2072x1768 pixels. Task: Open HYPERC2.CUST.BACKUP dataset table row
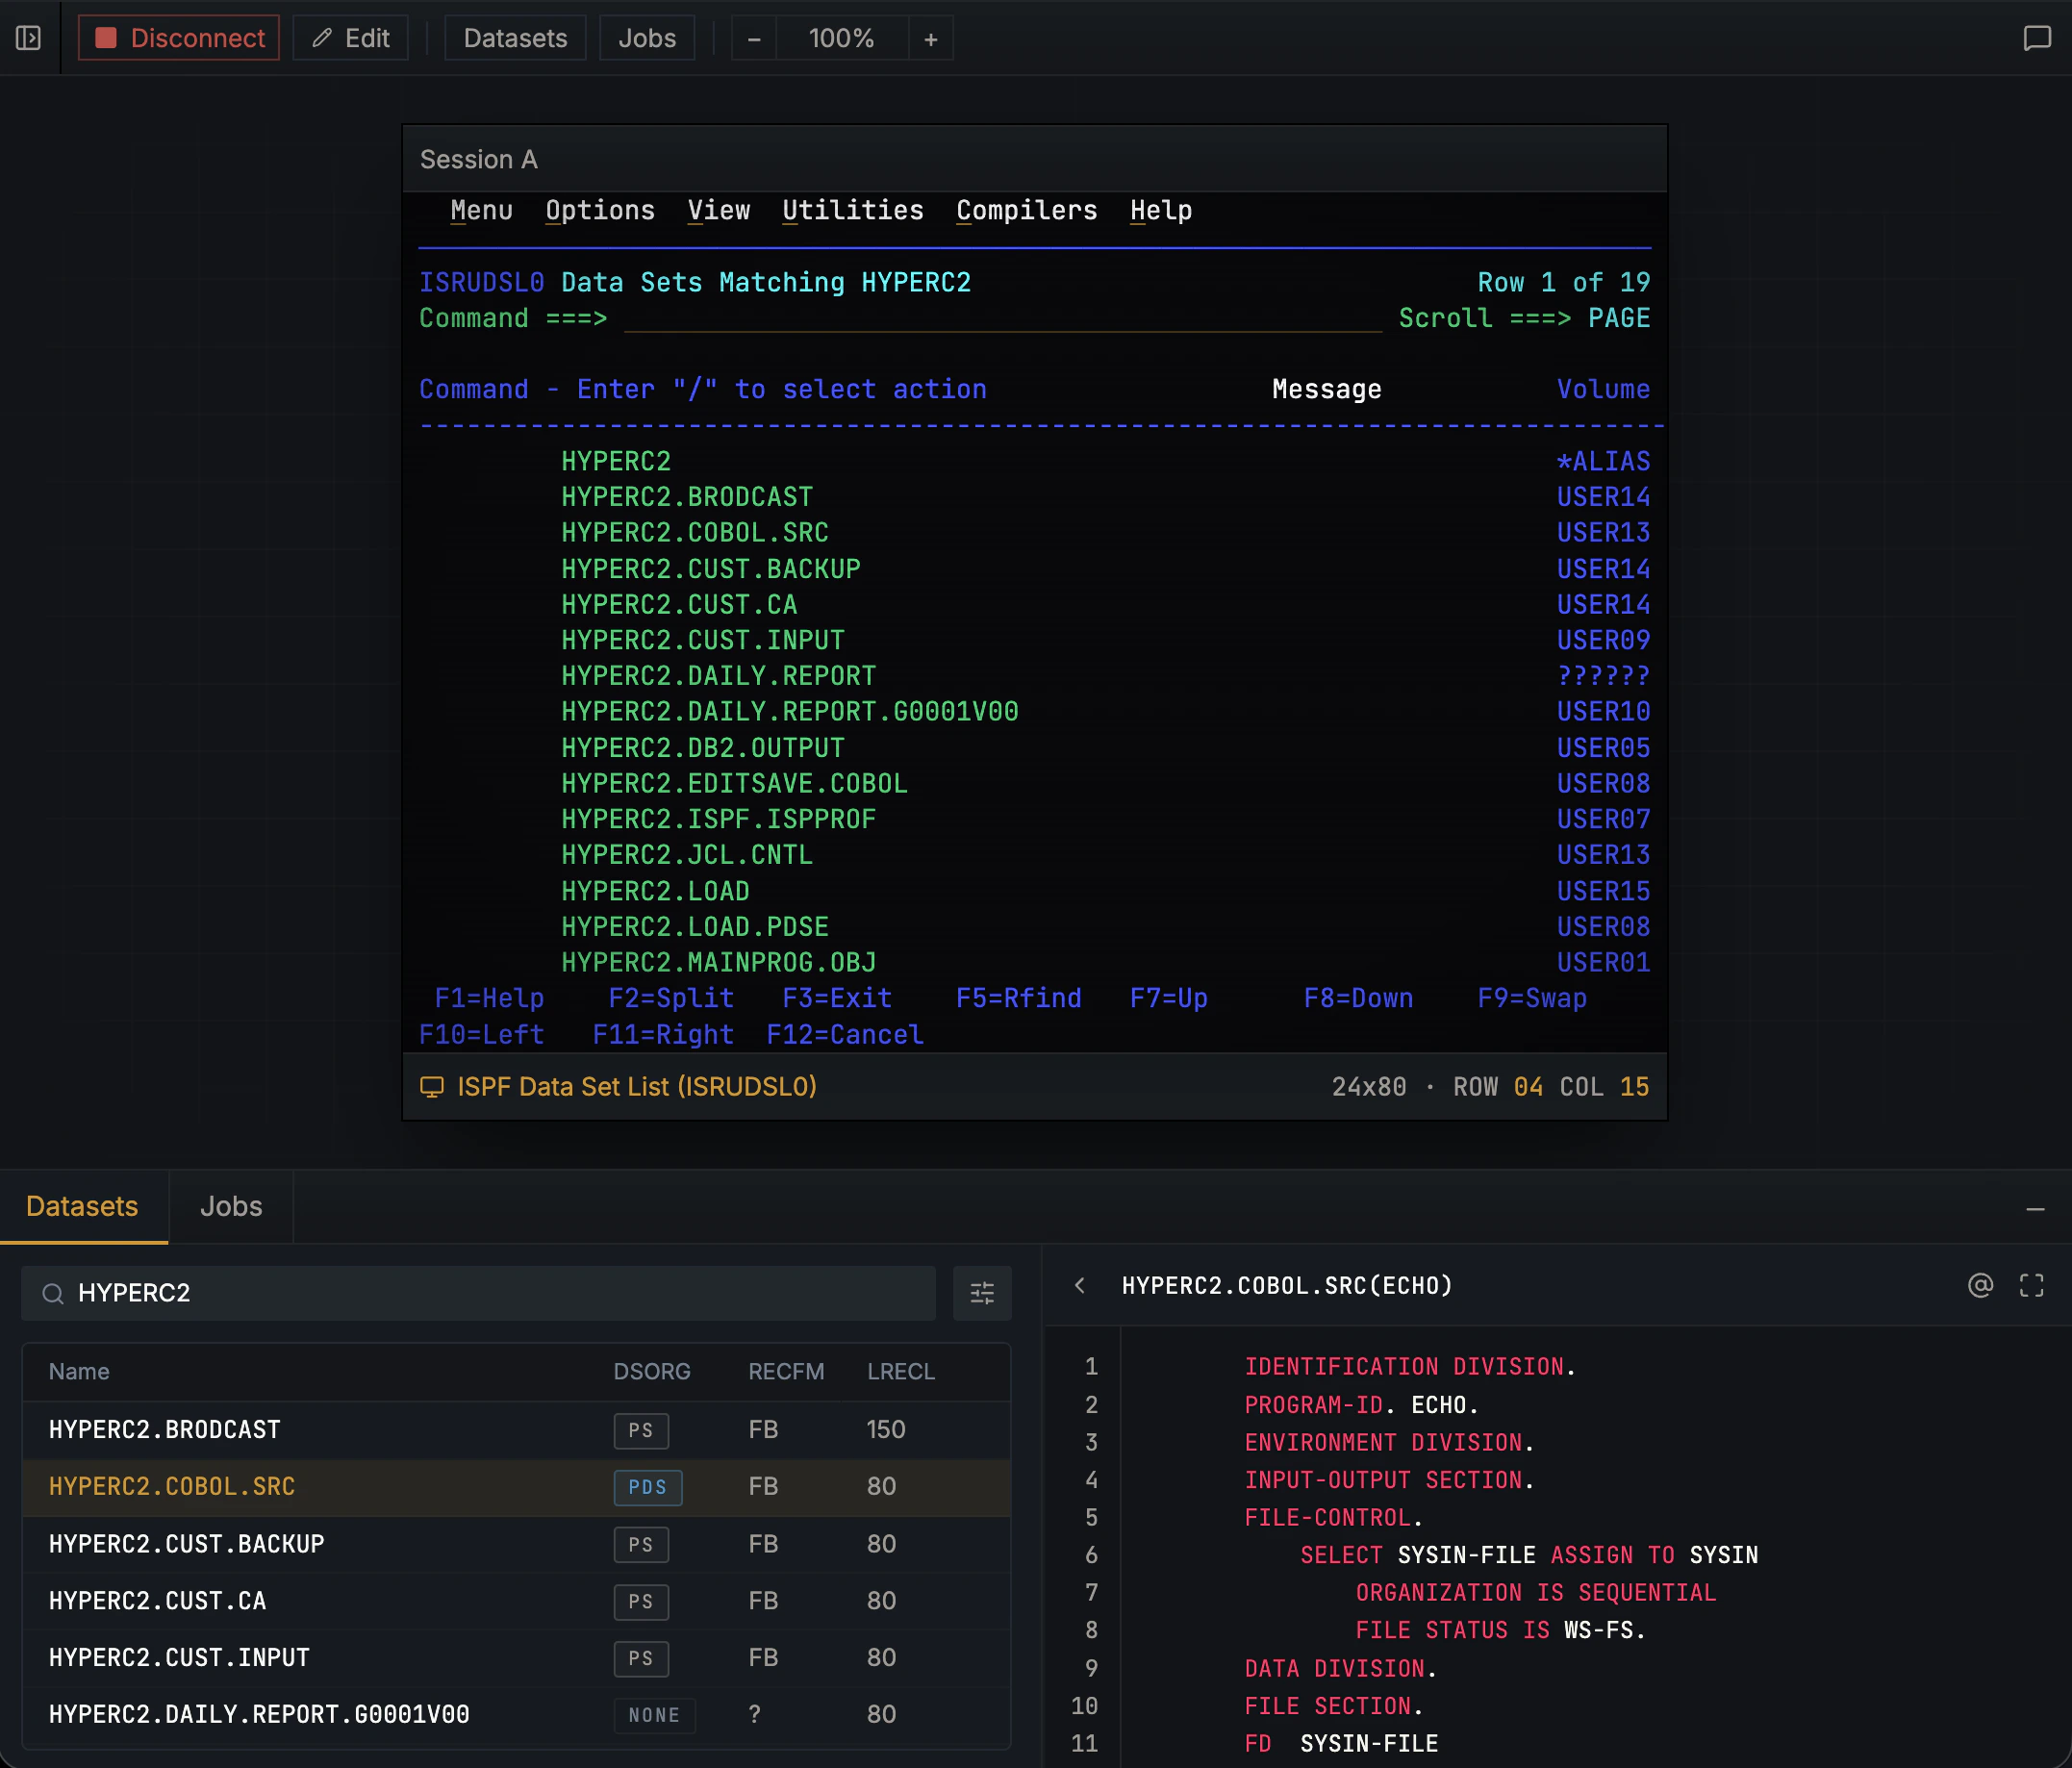point(516,1544)
